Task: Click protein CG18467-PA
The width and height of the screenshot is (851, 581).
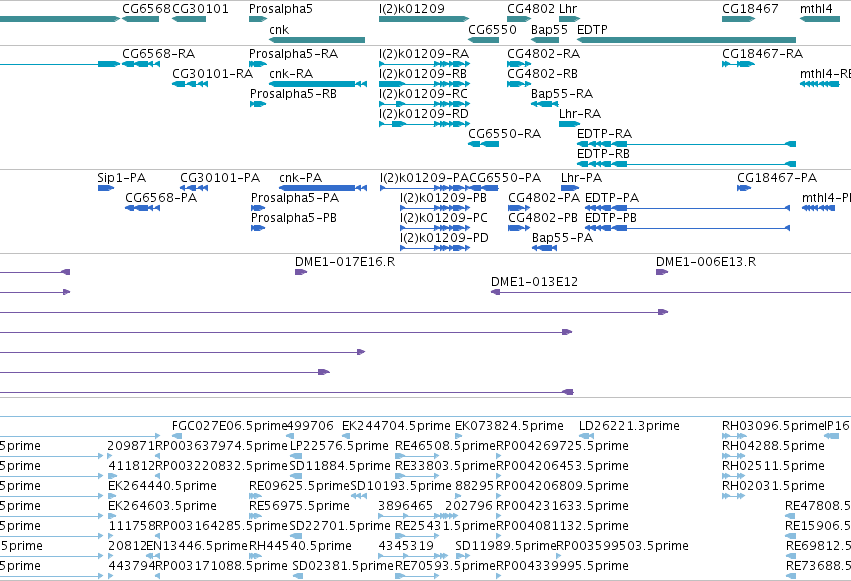Action: point(744,188)
